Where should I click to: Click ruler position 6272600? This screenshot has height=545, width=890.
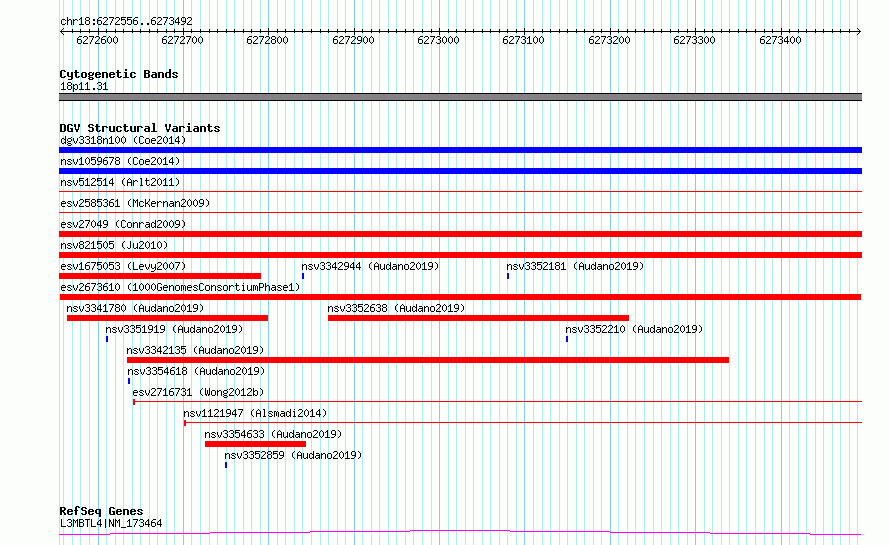pos(97,40)
